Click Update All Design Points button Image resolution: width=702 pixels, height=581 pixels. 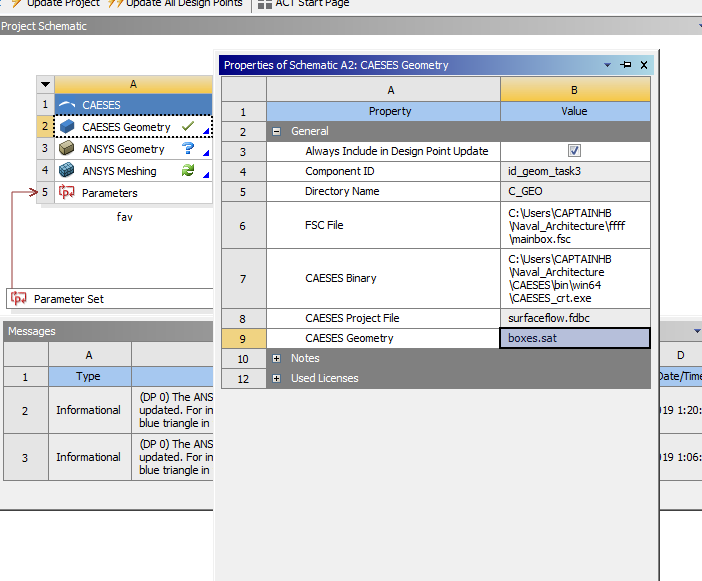tap(176, 4)
